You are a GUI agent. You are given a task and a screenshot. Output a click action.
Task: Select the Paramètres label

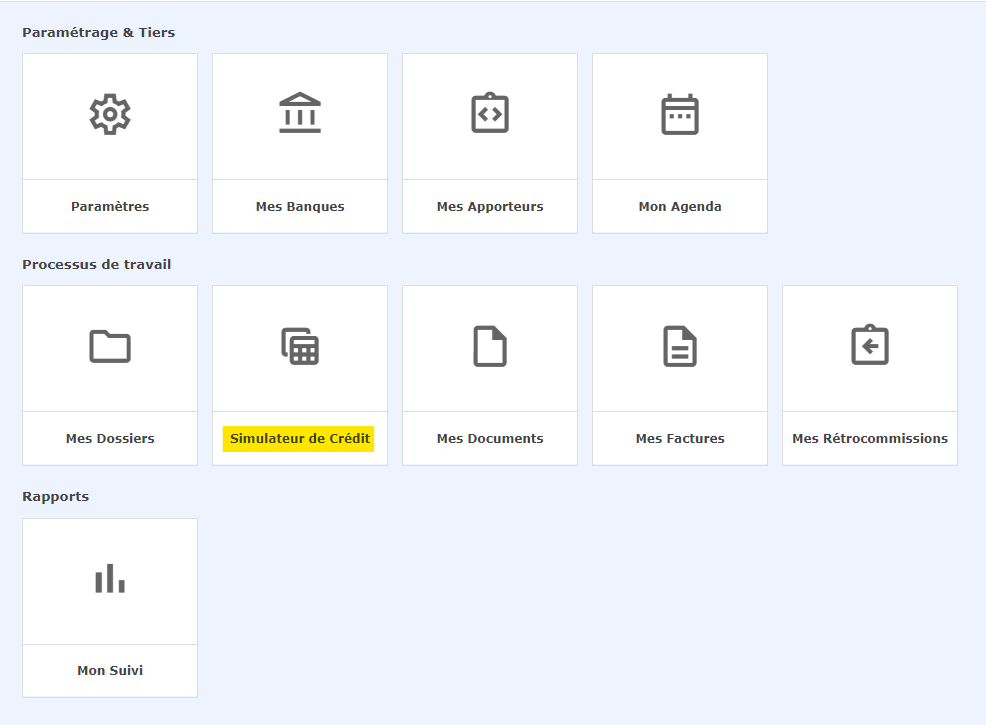(110, 207)
